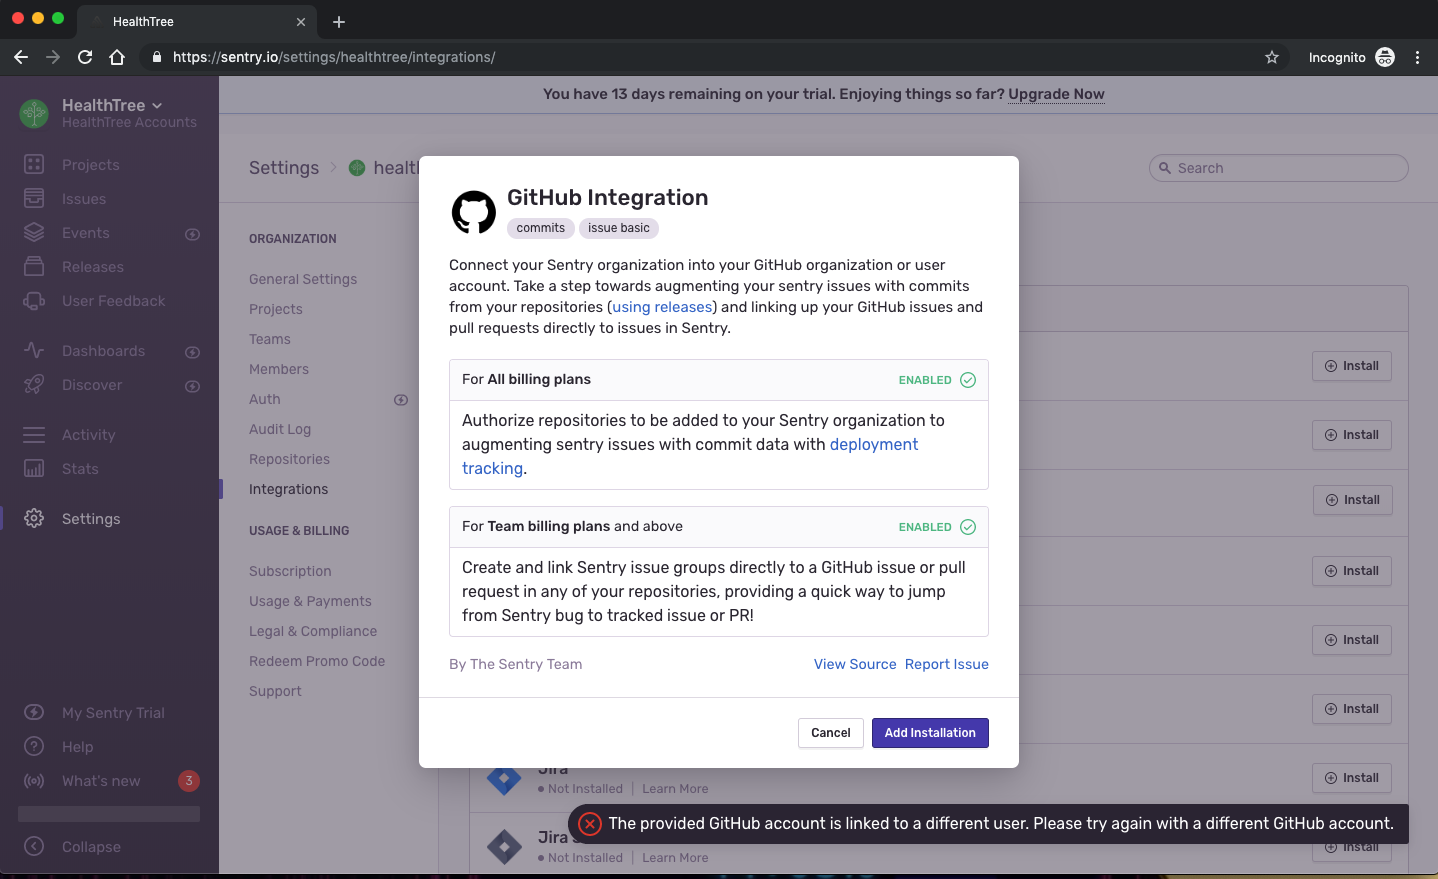Click the GitHub logo in the integration dialog

pyautogui.click(x=473, y=211)
